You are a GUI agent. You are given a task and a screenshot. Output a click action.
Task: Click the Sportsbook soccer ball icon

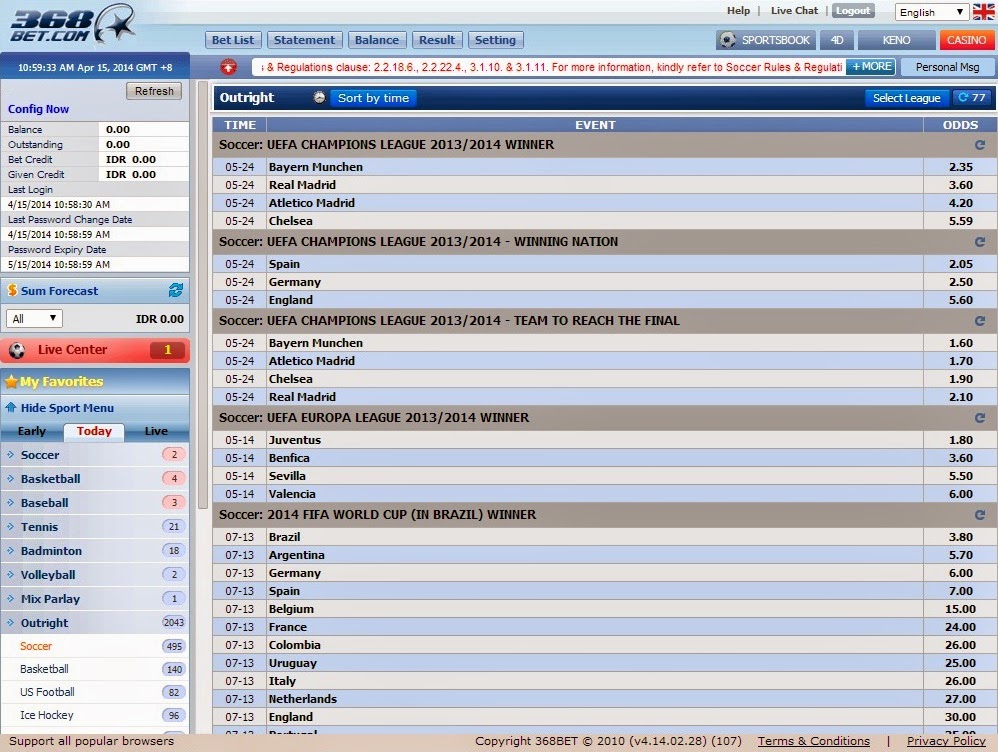(727, 40)
